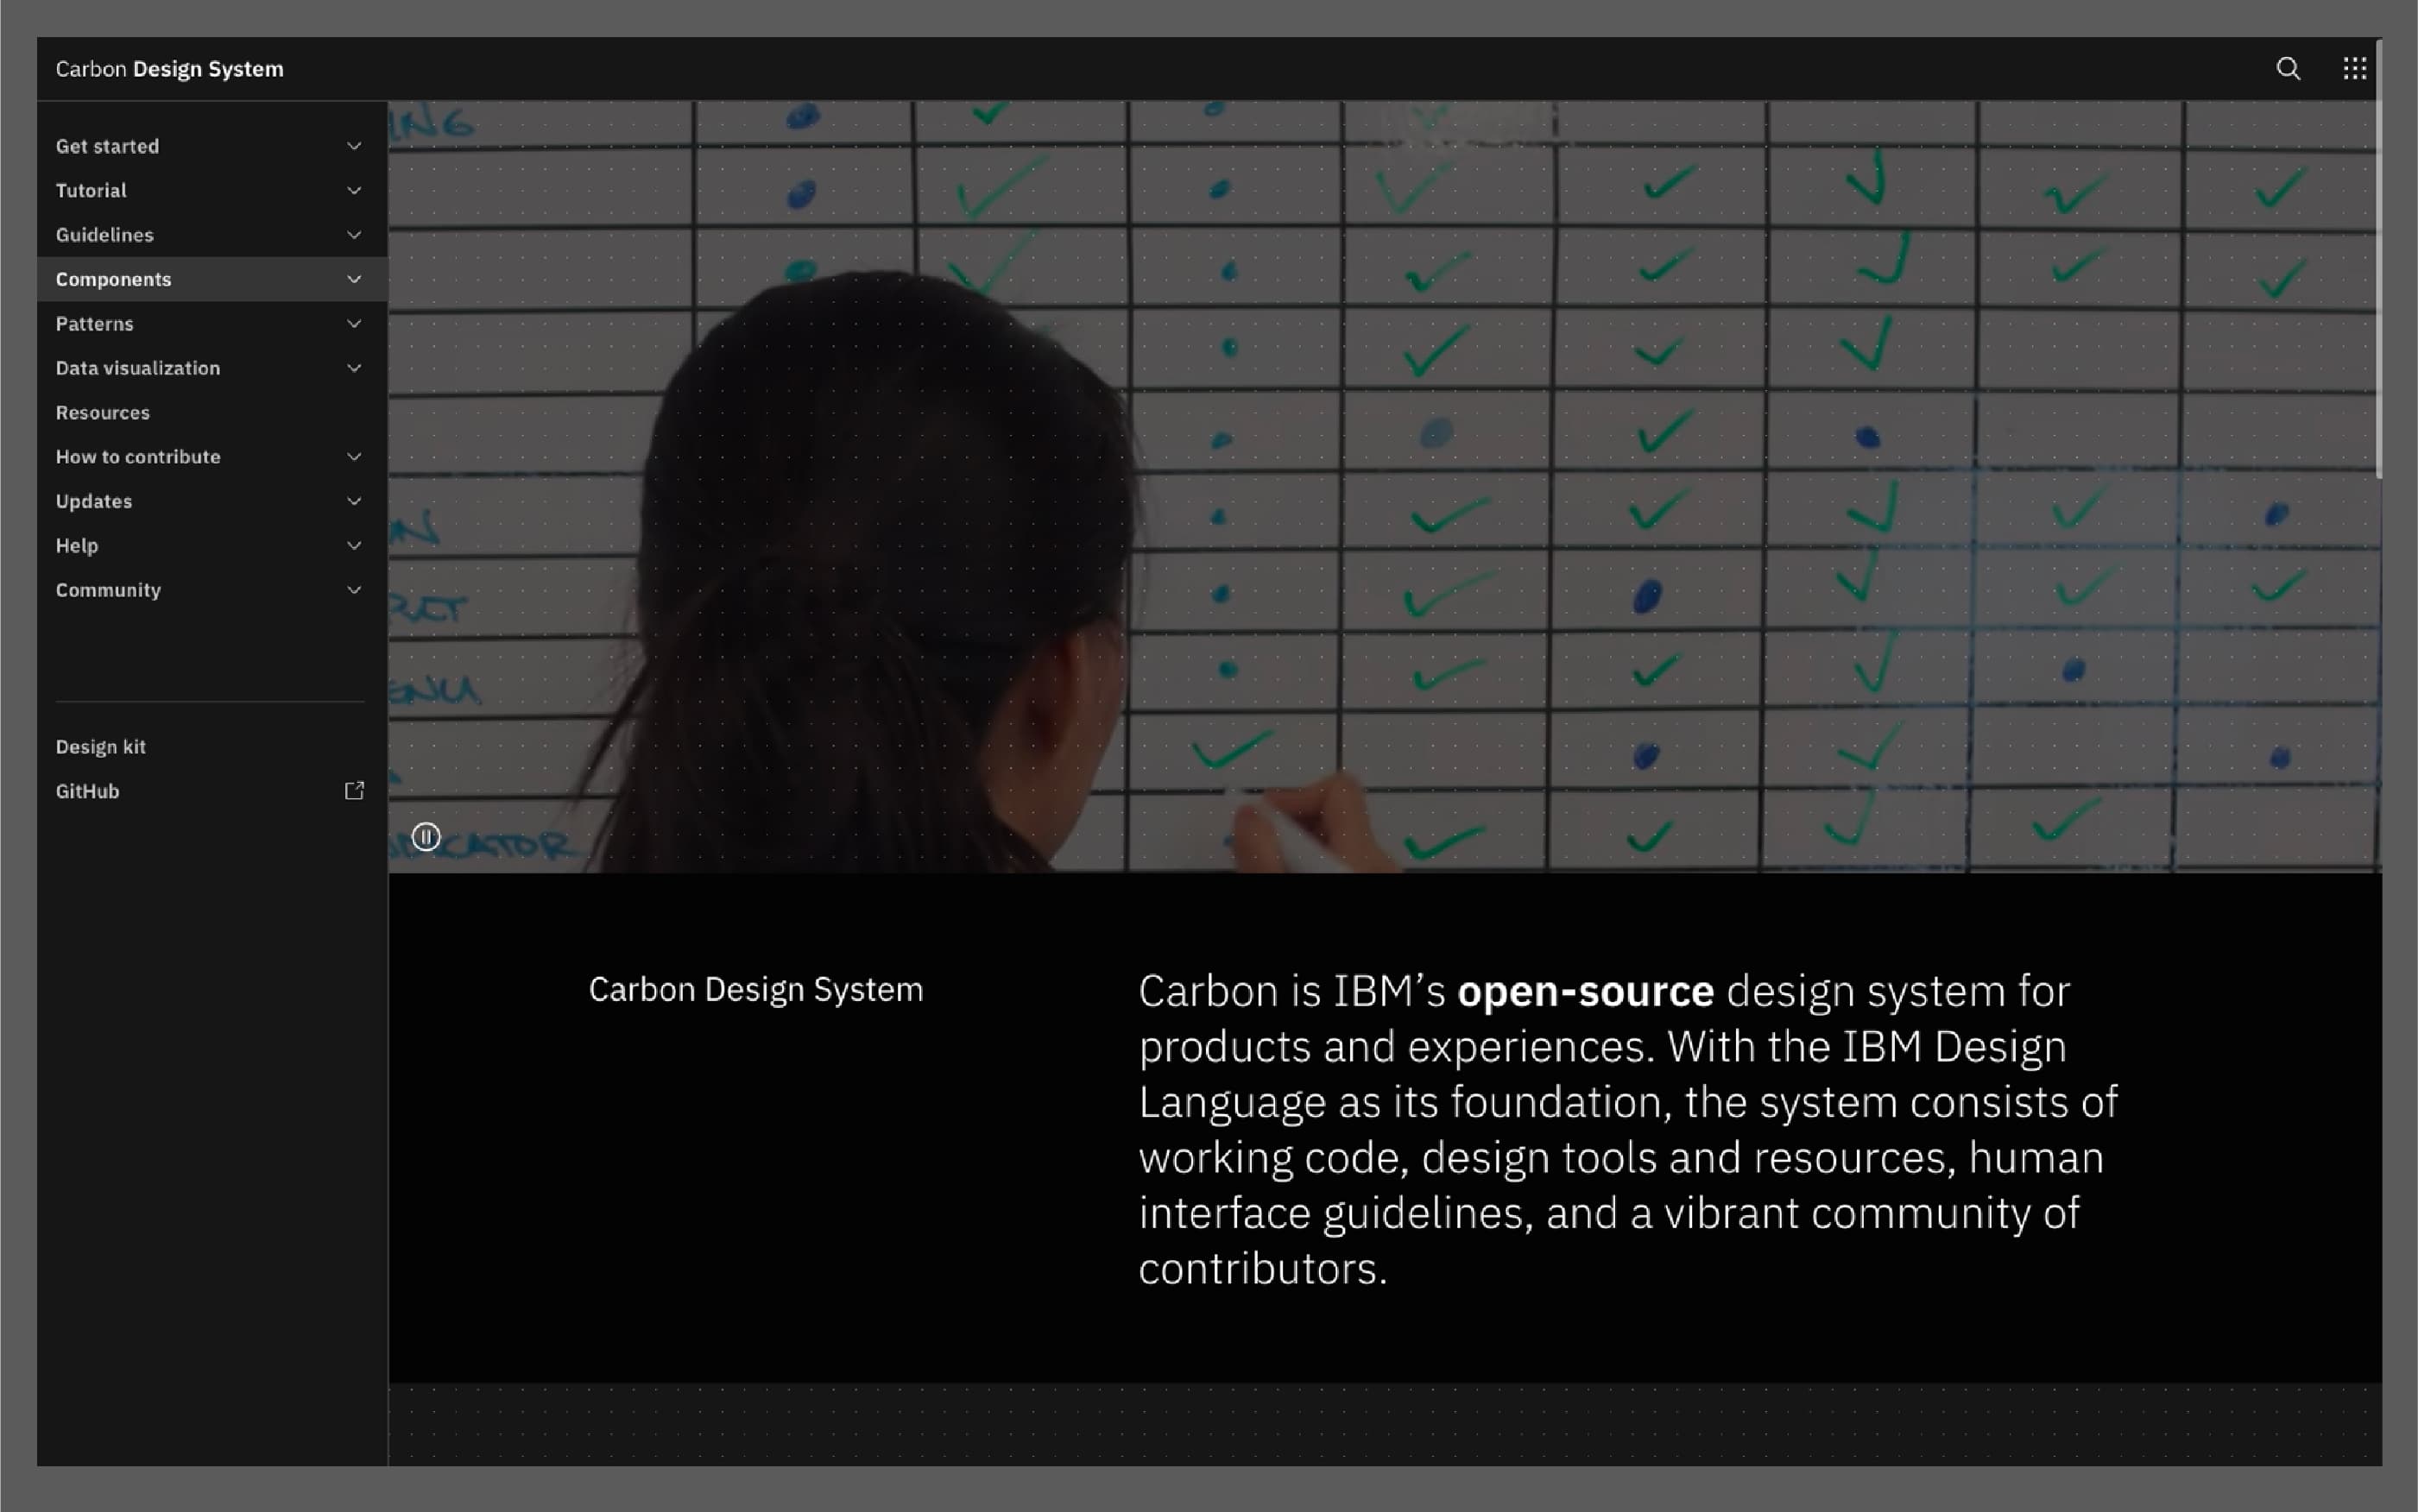Select the Patterns menu item
Viewport: 2418px width, 1512px height.
point(94,324)
